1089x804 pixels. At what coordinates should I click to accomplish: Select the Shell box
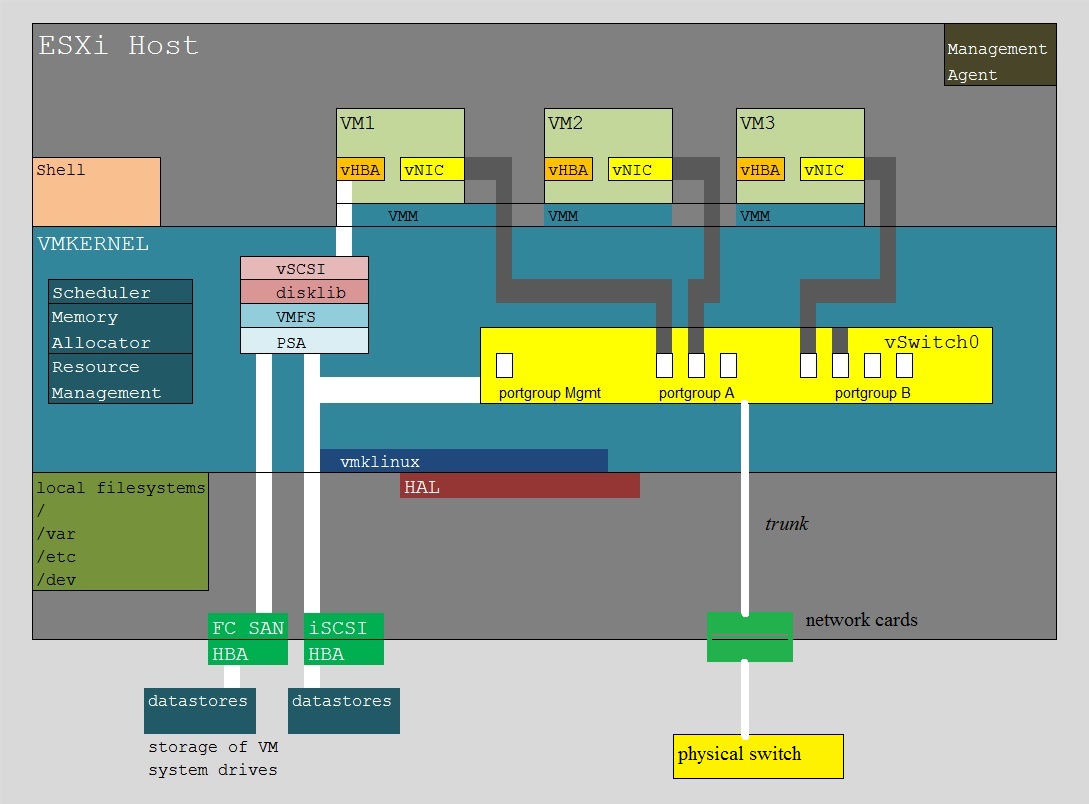tap(97, 192)
